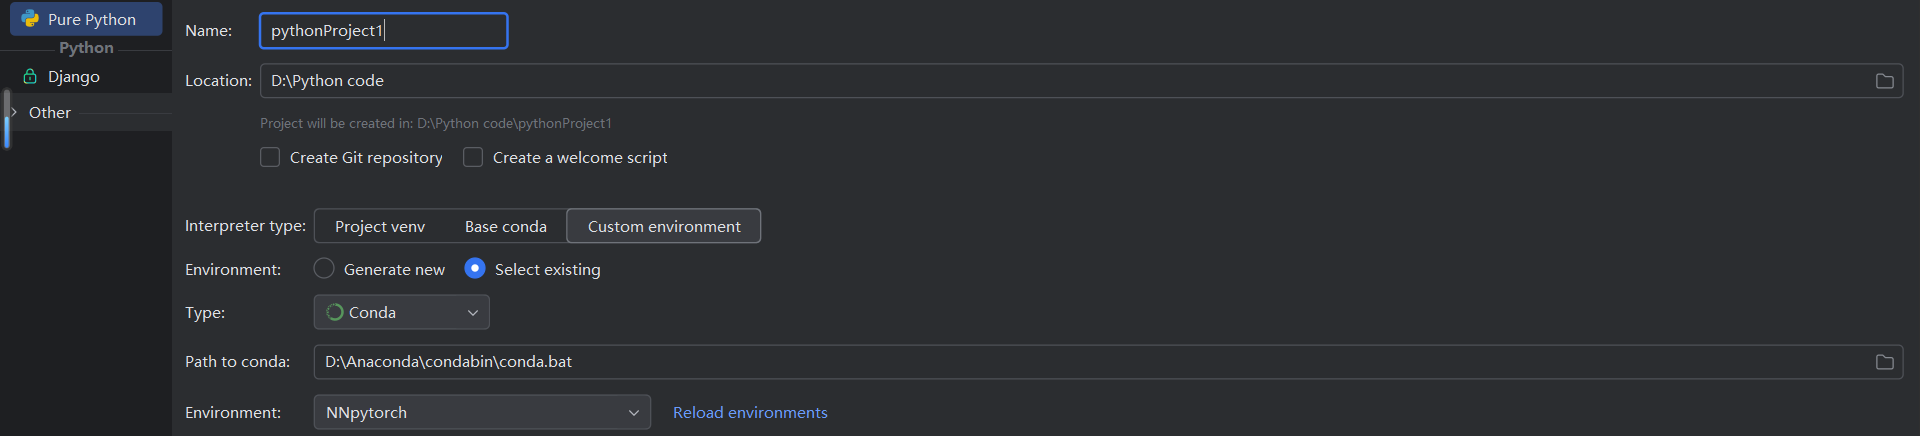Click the Conda spinner icon in Type

(x=335, y=312)
